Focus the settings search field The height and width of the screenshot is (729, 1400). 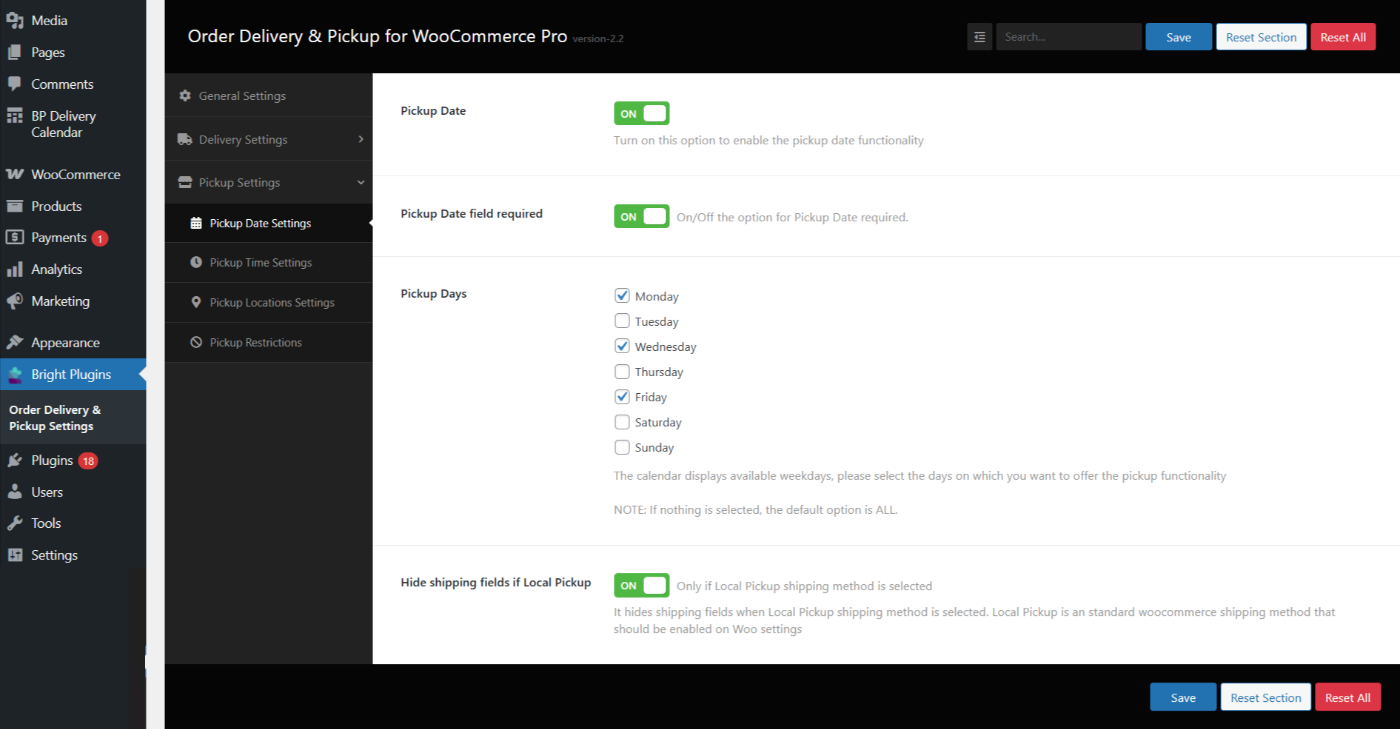pyautogui.click(x=1068, y=37)
